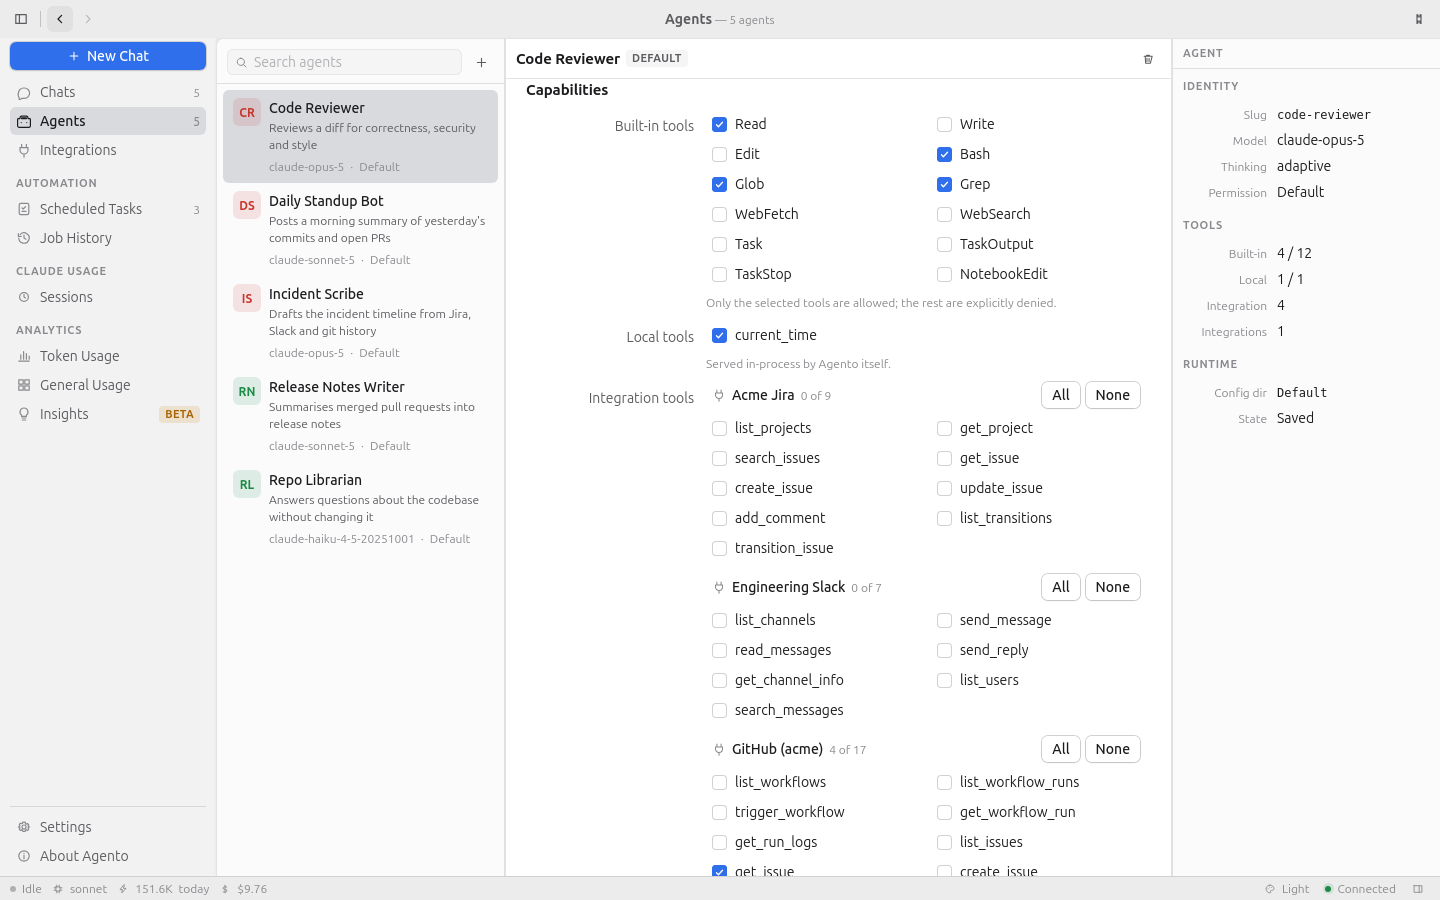
Task: Toggle the sidebar panel icon
Action: (21, 19)
